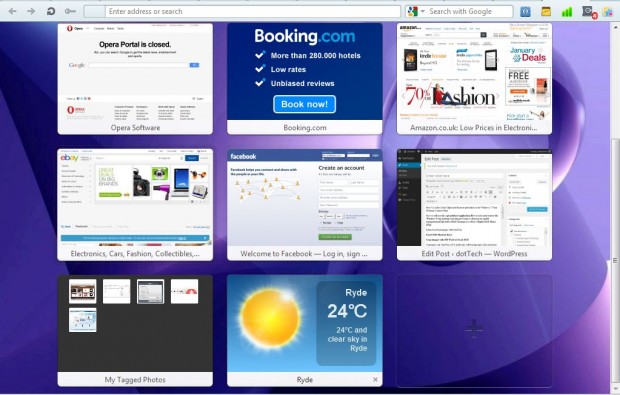Open the Booking.com speed dial tile
This screenshot has height=395, width=620.
coord(304,79)
